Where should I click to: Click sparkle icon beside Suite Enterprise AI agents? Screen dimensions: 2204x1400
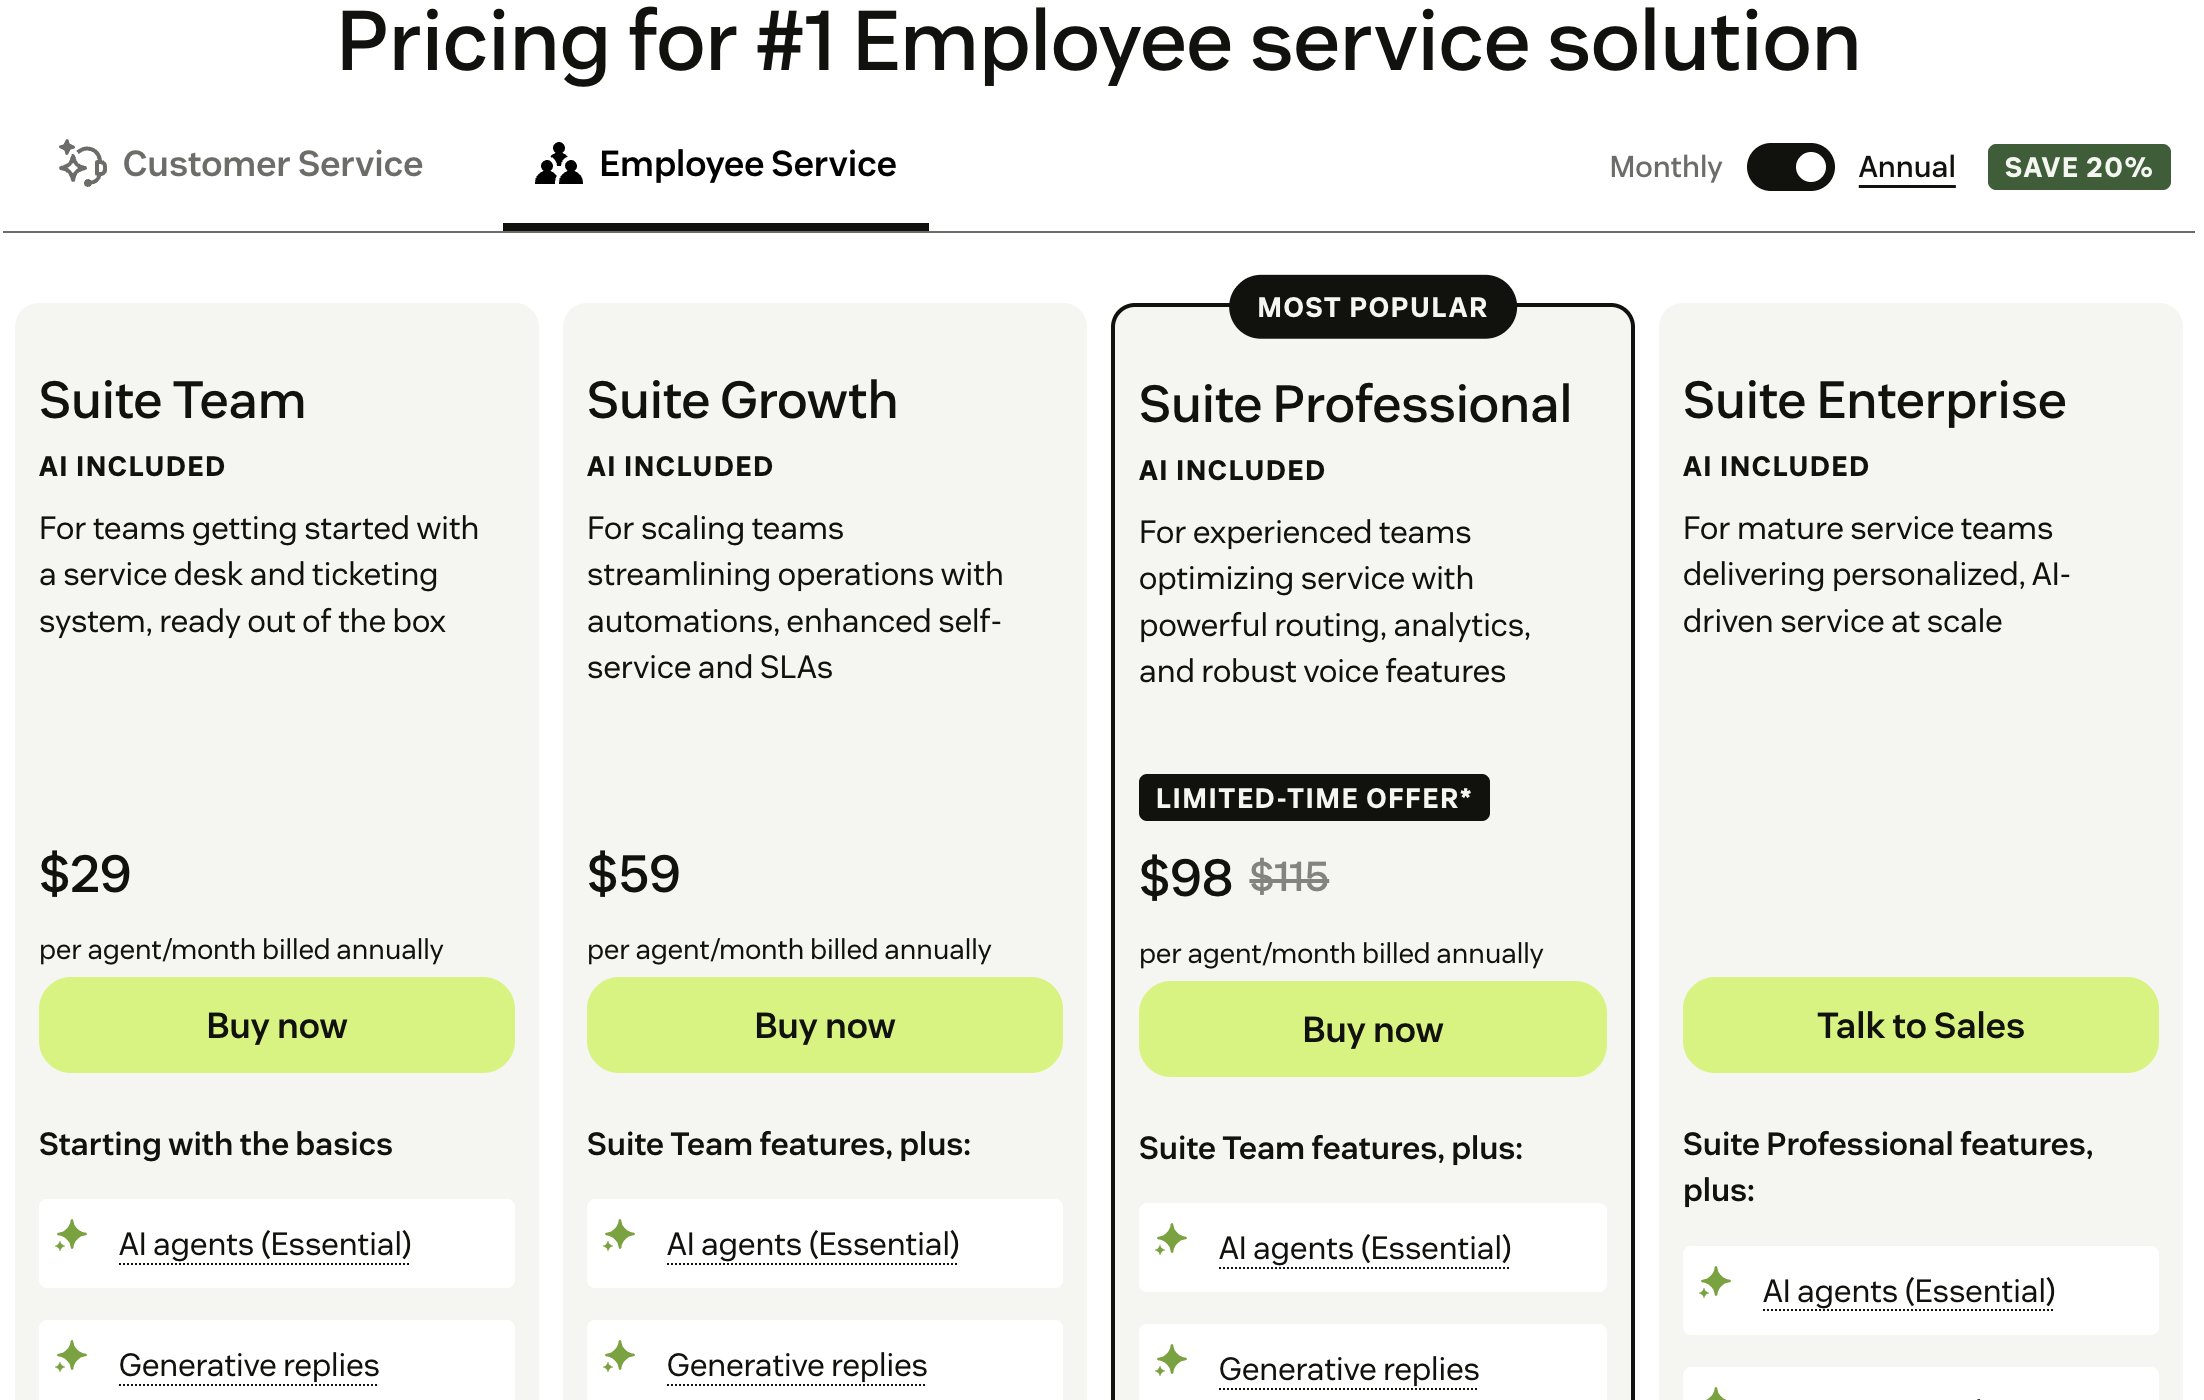pos(1716,1283)
